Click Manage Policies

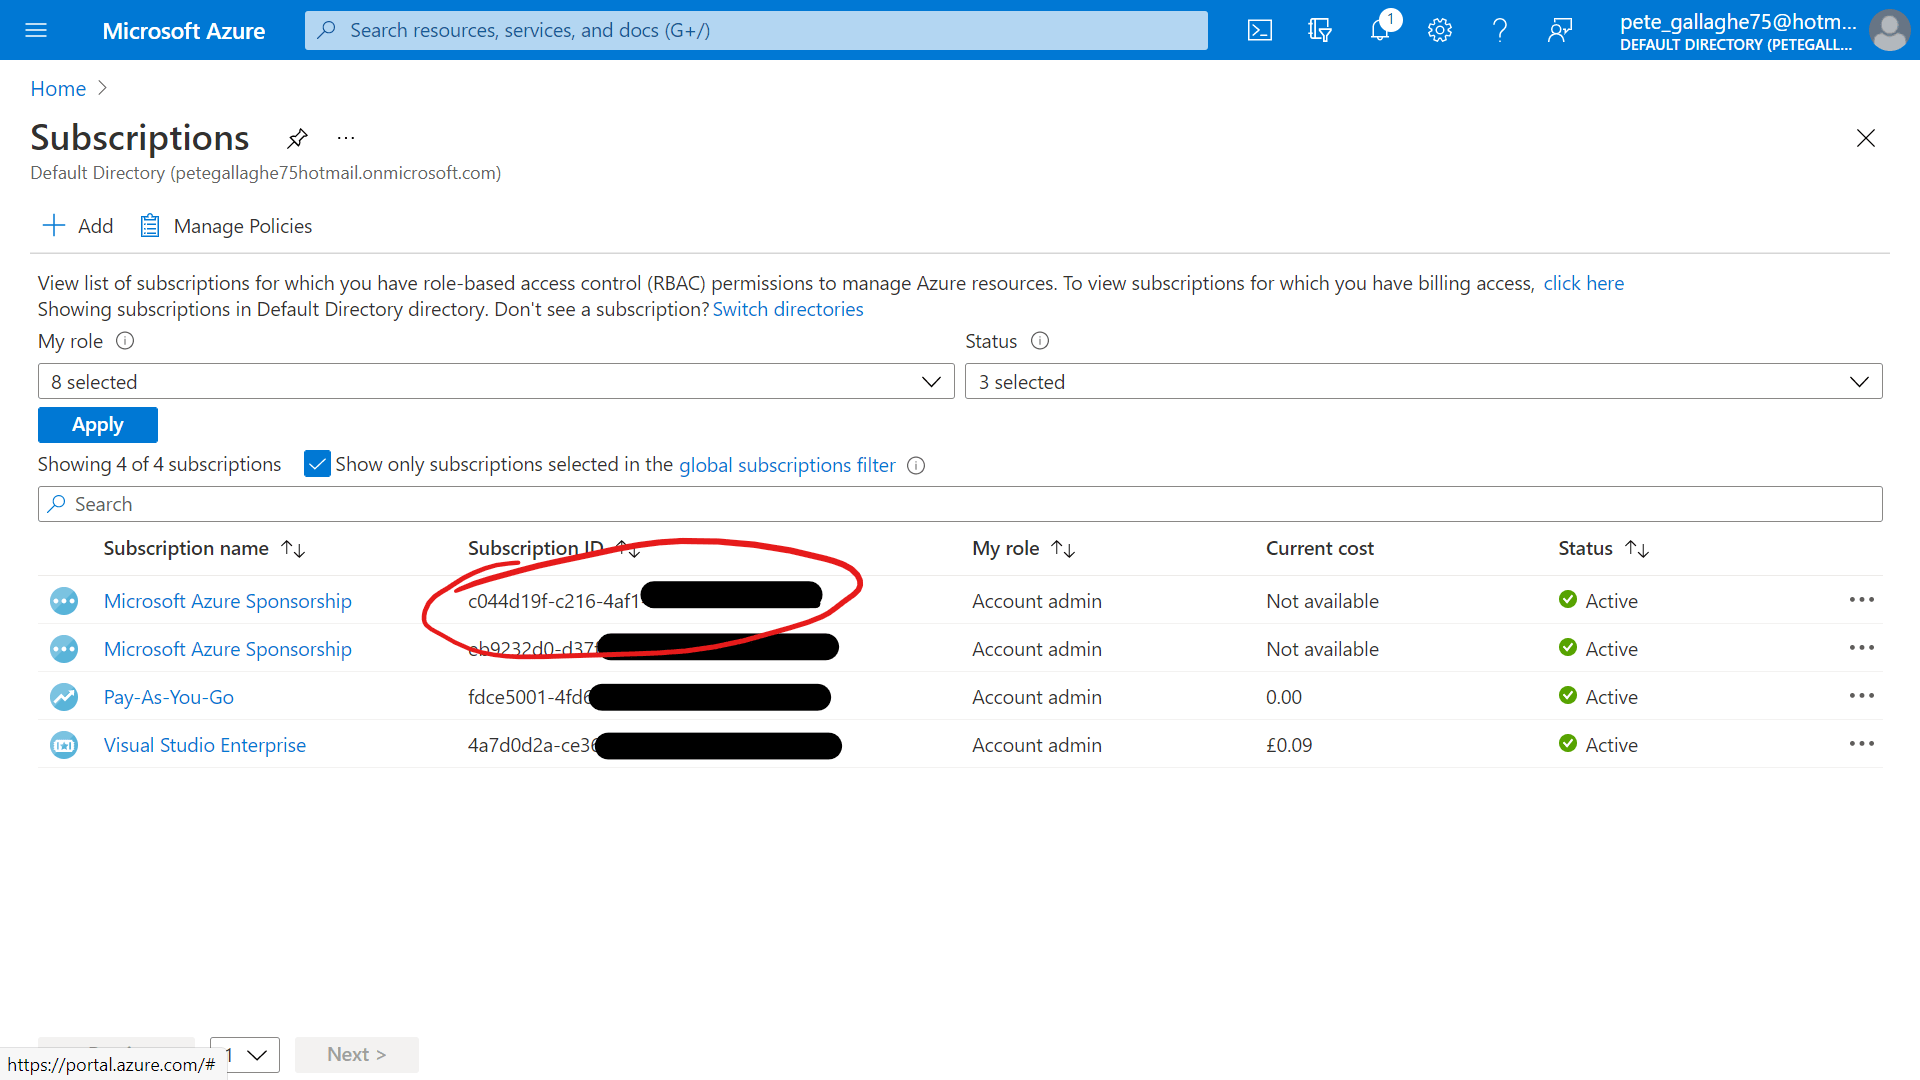pyautogui.click(x=226, y=226)
